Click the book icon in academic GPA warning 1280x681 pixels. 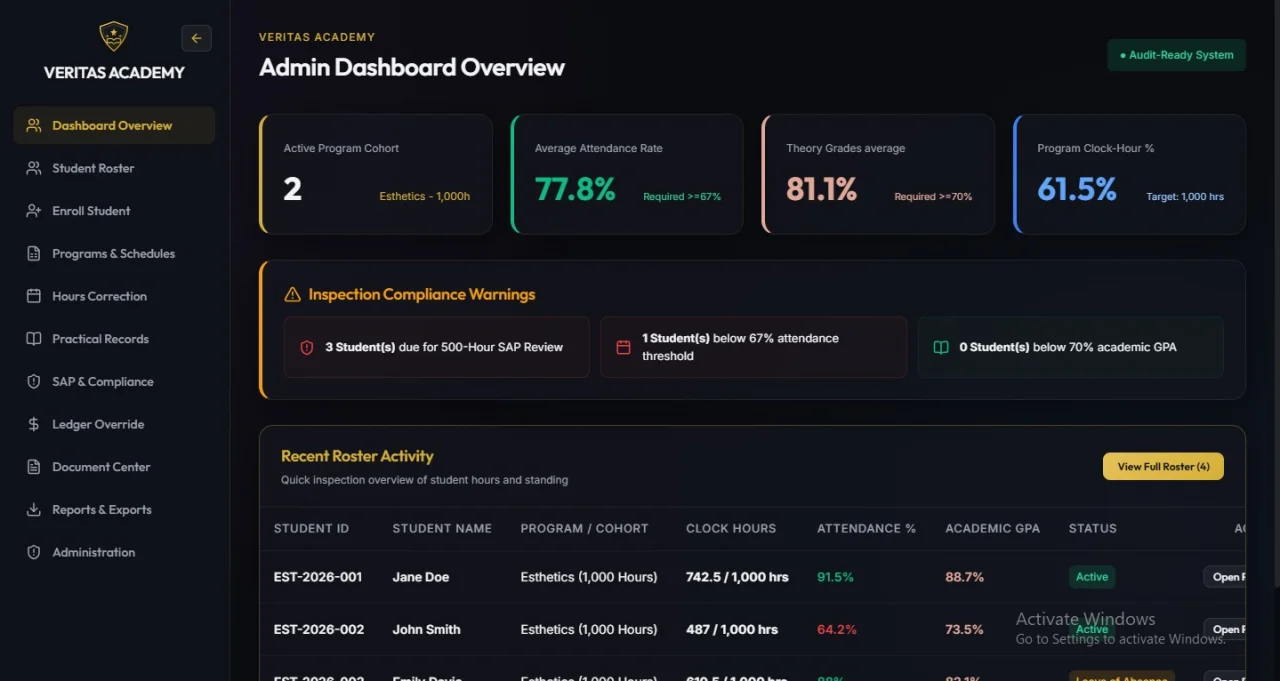point(941,348)
